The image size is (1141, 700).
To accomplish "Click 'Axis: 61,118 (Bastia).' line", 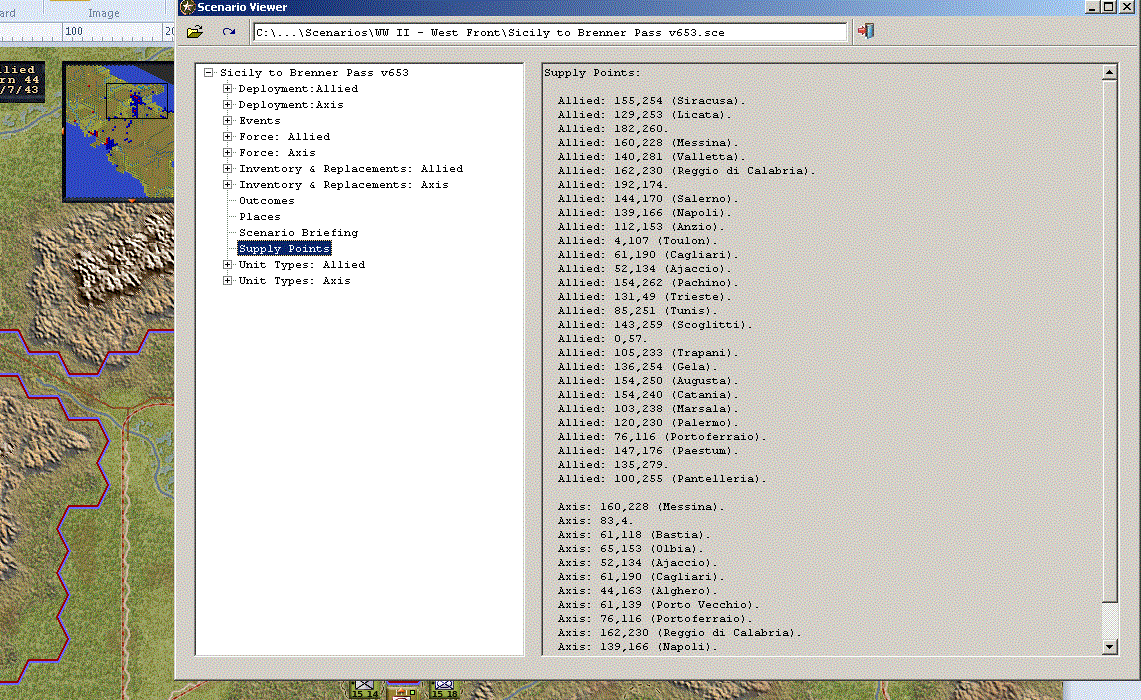I will tap(634, 535).
